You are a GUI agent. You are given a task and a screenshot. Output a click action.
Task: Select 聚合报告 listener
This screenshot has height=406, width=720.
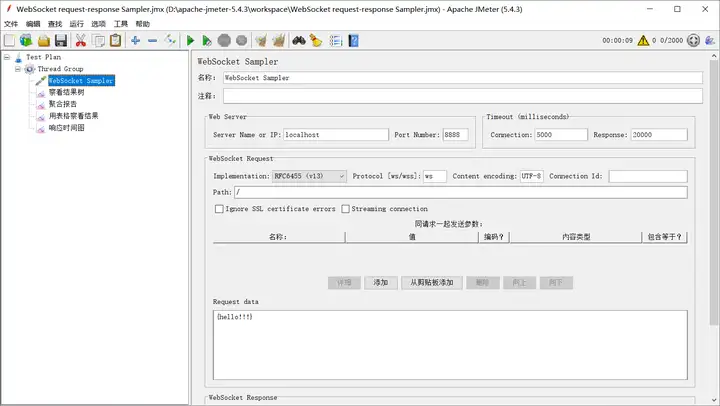tap(63, 104)
